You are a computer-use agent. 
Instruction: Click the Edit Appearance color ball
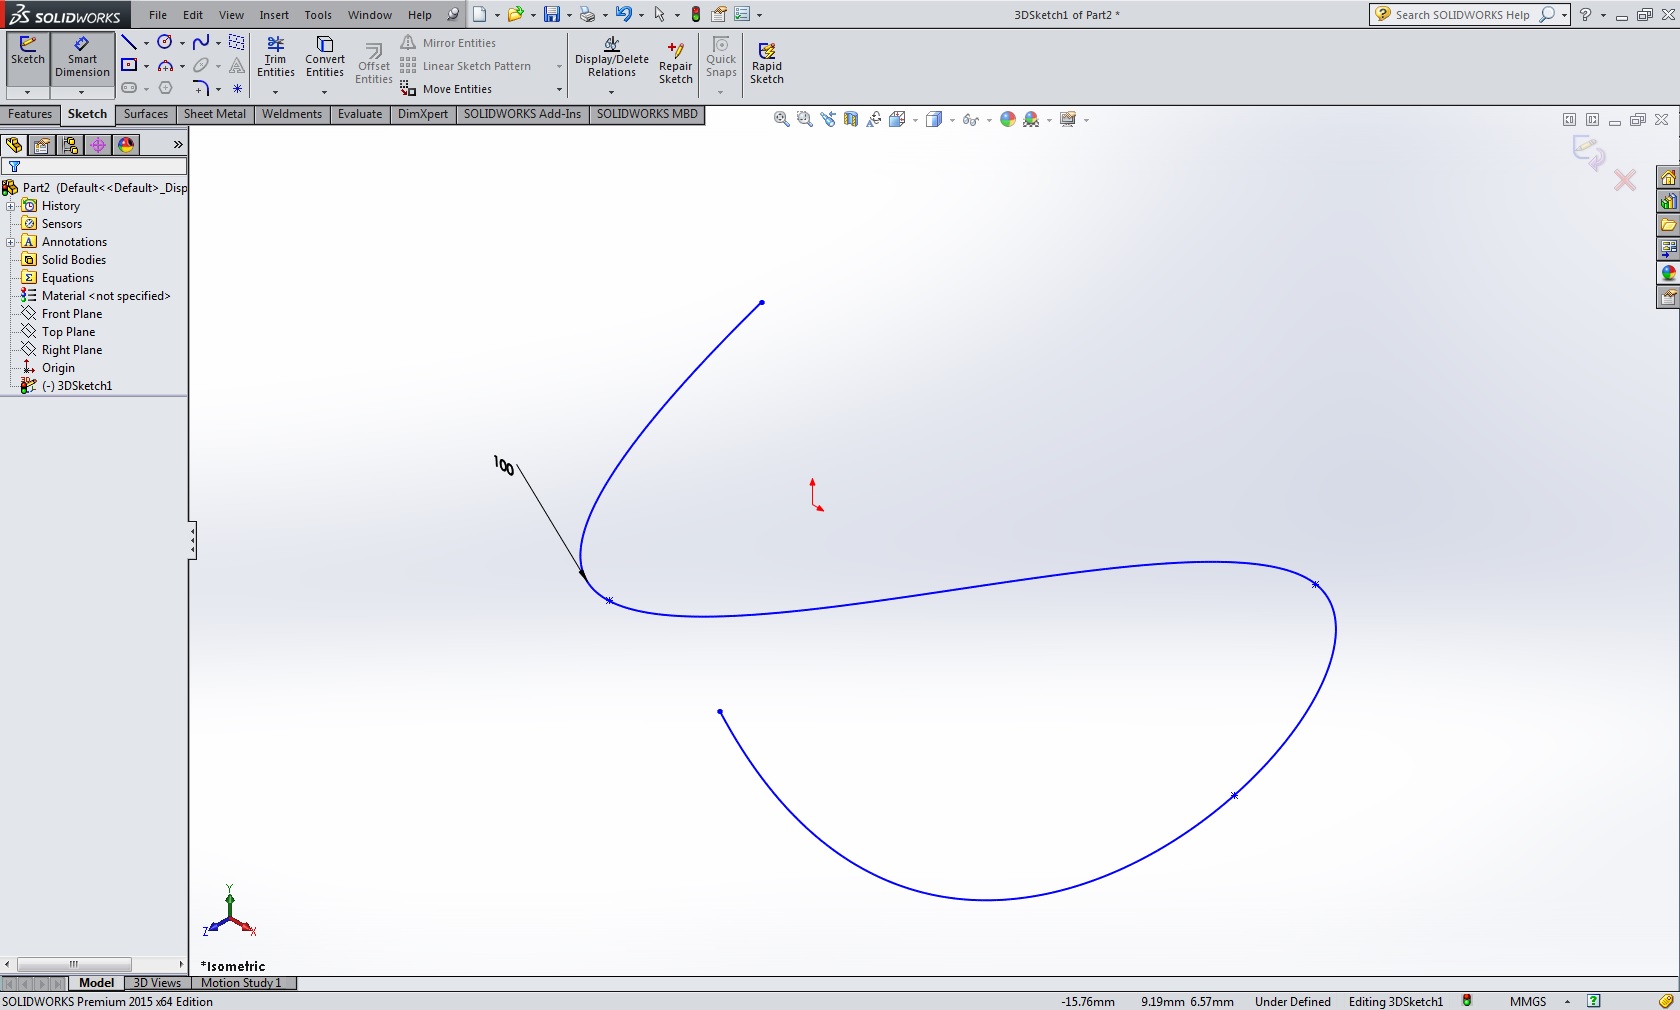pos(1008,119)
